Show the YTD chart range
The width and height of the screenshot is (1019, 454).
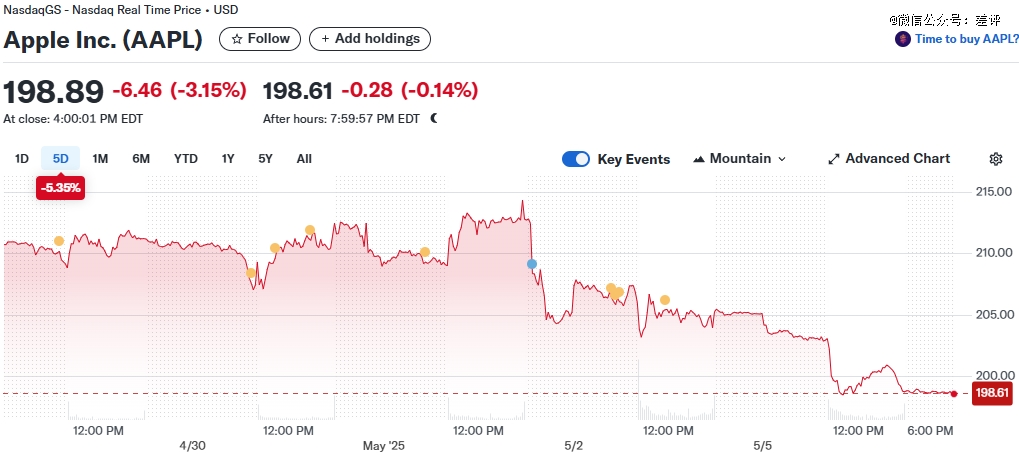tap(185, 159)
